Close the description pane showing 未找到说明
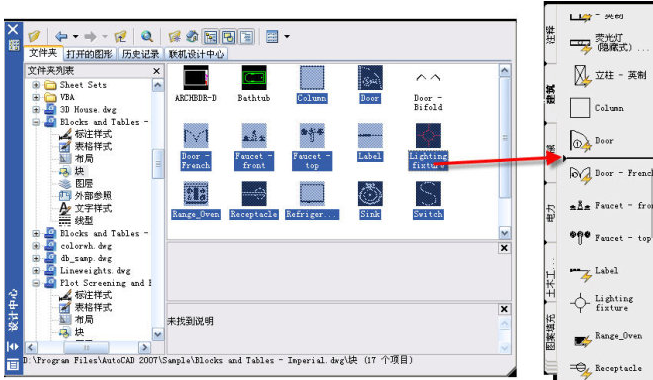This screenshot has width=653, height=380. [504, 309]
